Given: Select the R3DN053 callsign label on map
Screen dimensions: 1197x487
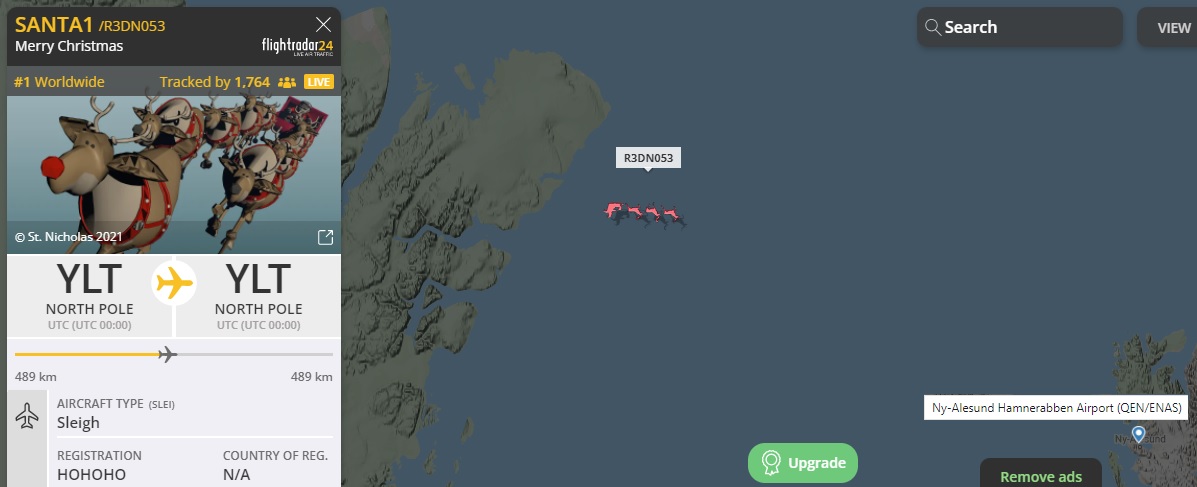Looking at the screenshot, I should point(648,158).
